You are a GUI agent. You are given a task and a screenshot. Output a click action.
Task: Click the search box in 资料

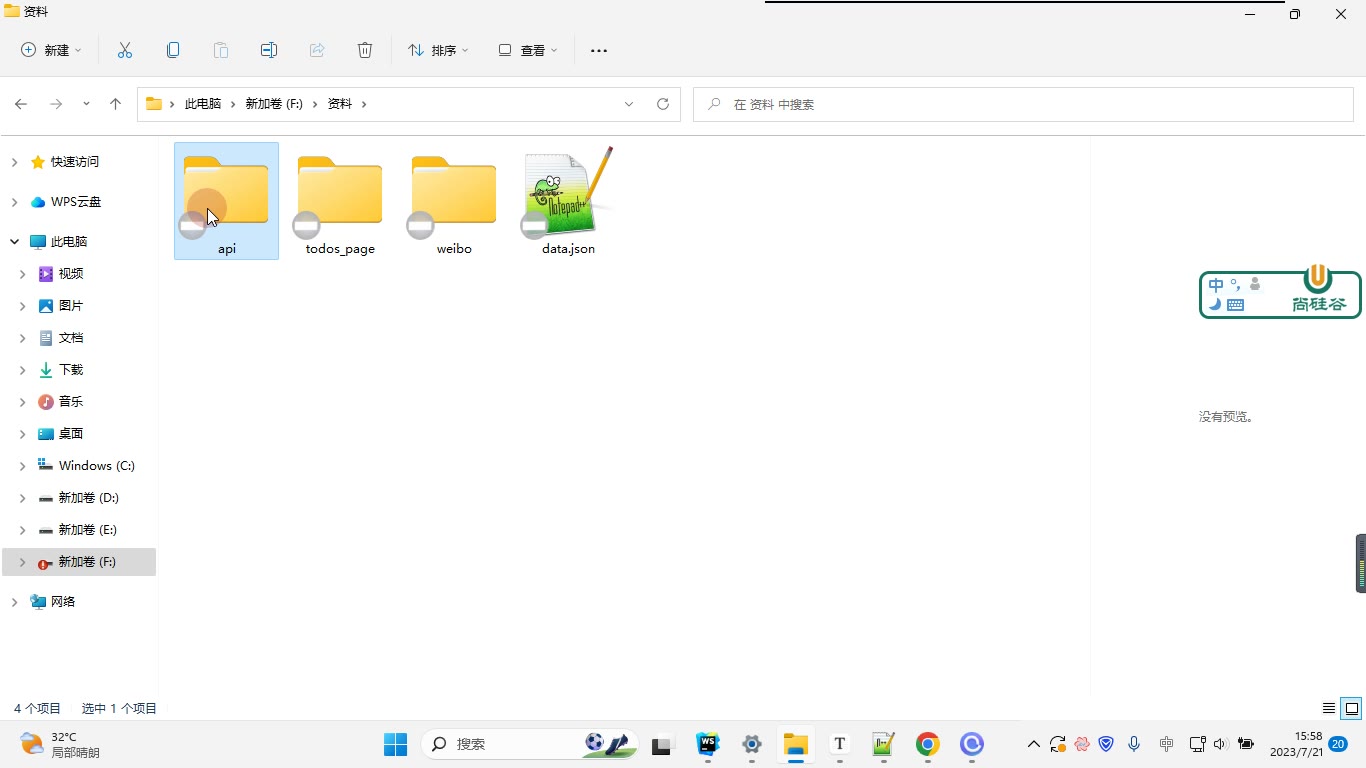pos(1023,104)
